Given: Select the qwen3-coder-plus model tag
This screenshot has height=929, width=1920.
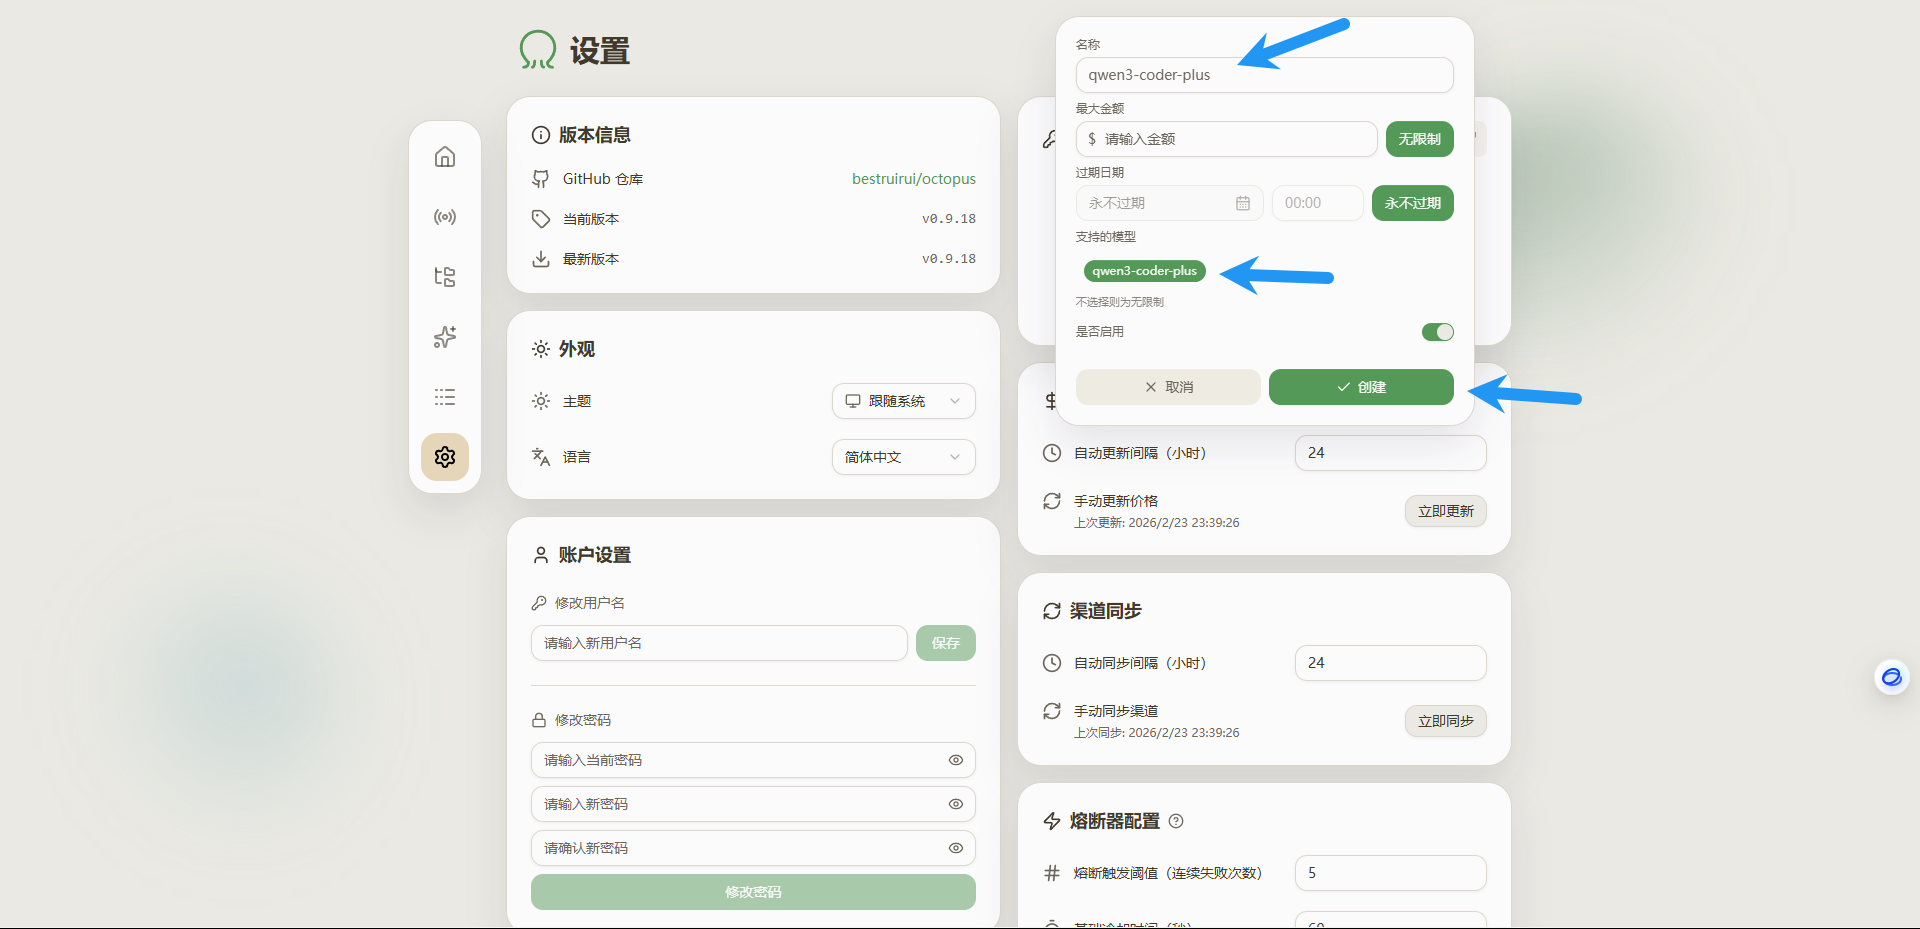Looking at the screenshot, I should pyautogui.click(x=1144, y=271).
